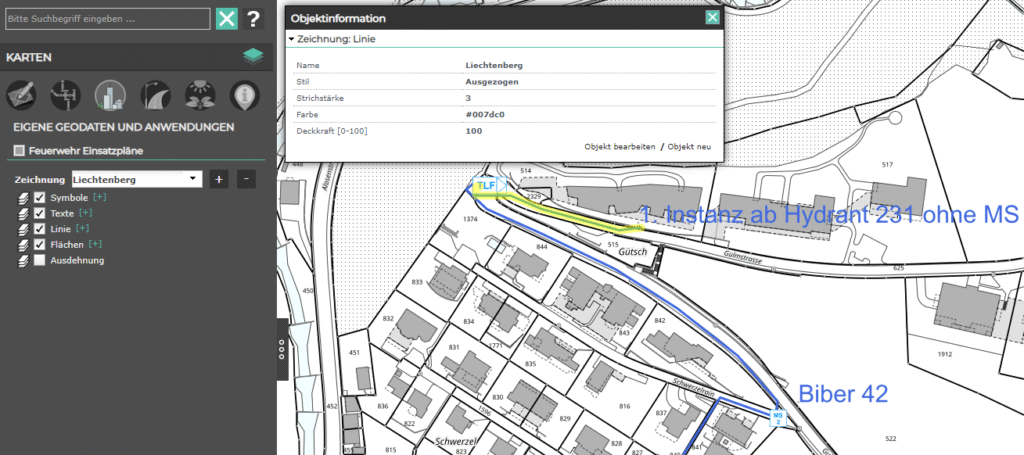Click in the search term input field
This screenshot has height=455, width=1024.
[x=105, y=19]
